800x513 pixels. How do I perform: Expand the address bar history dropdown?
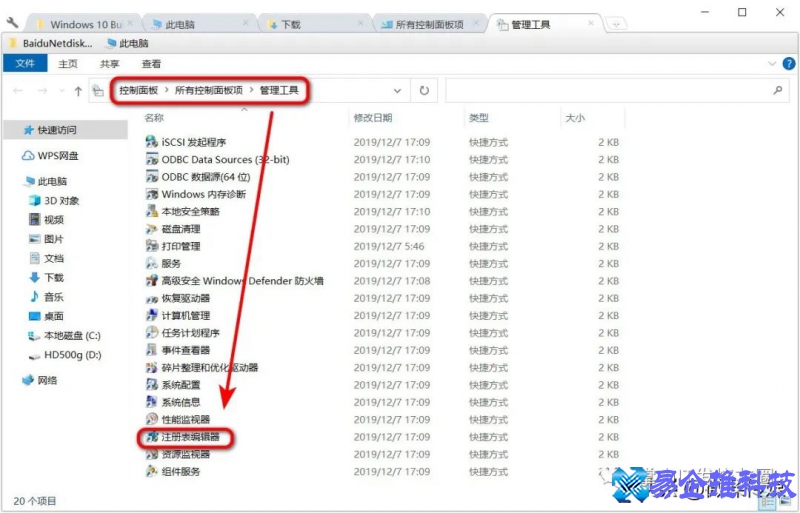pyautogui.click(x=397, y=91)
